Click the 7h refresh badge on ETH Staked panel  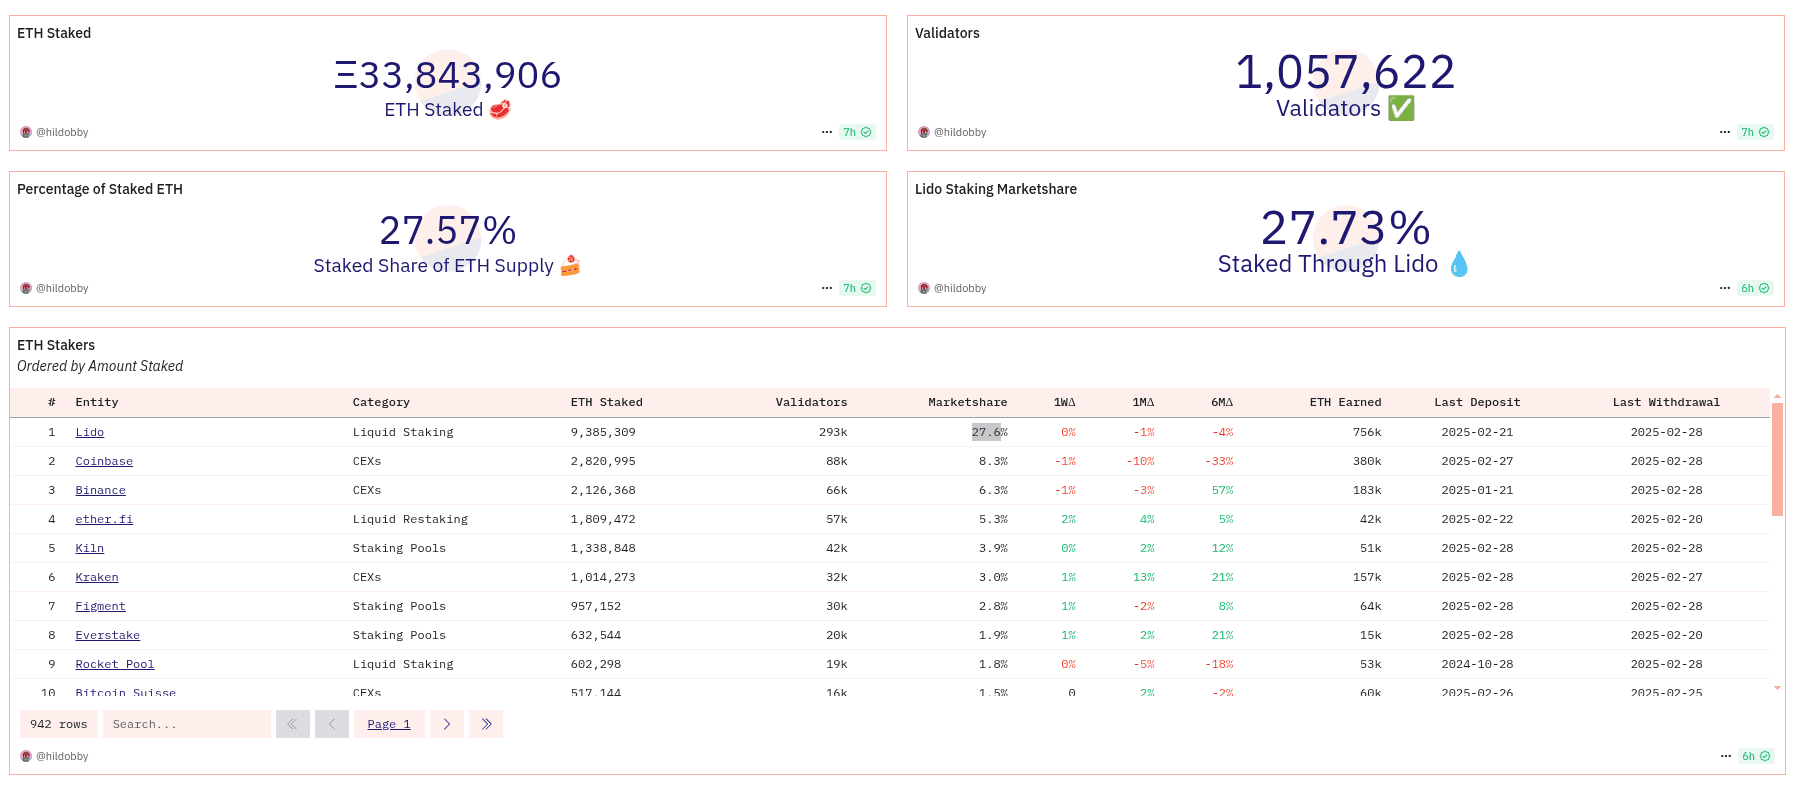pos(857,132)
